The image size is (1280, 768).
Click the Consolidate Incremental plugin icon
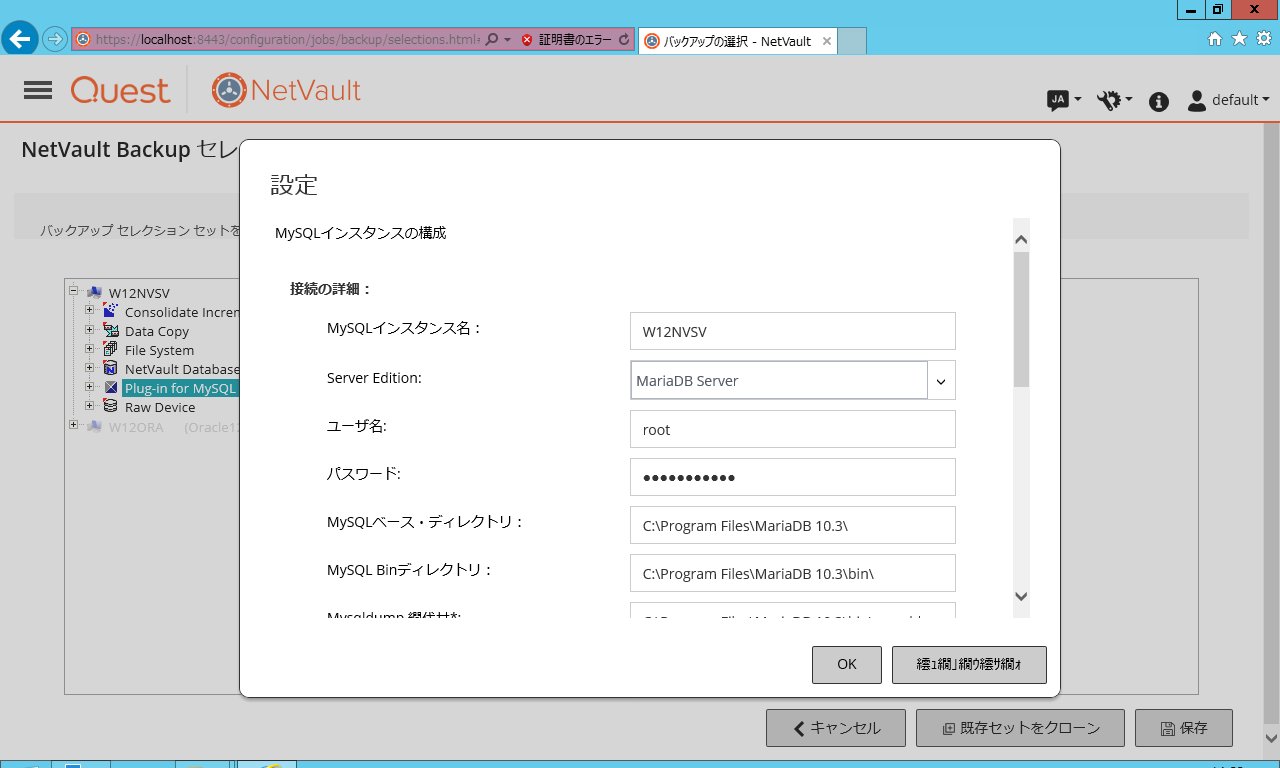click(111, 312)
